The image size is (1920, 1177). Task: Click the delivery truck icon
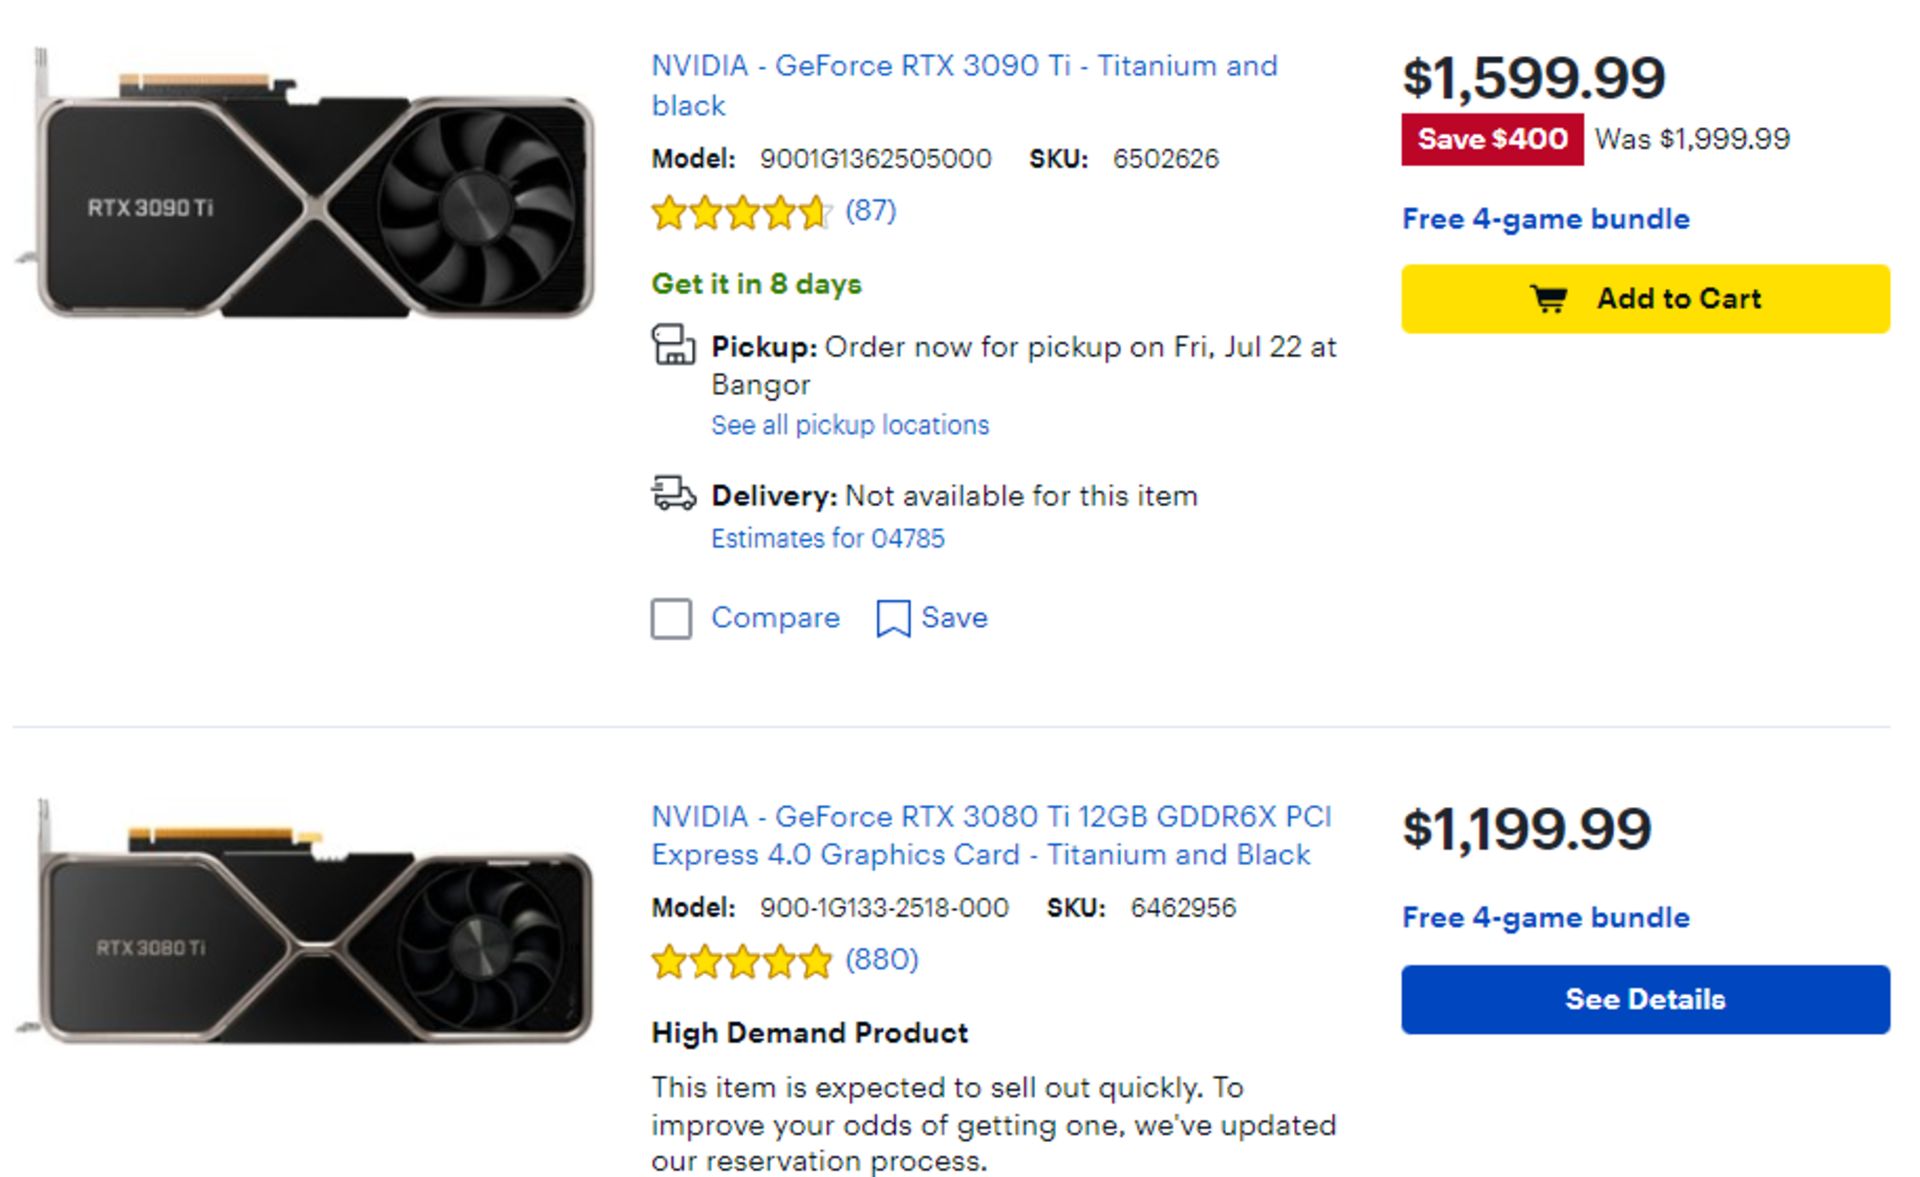pyautogui.click(x=673, y=493)
